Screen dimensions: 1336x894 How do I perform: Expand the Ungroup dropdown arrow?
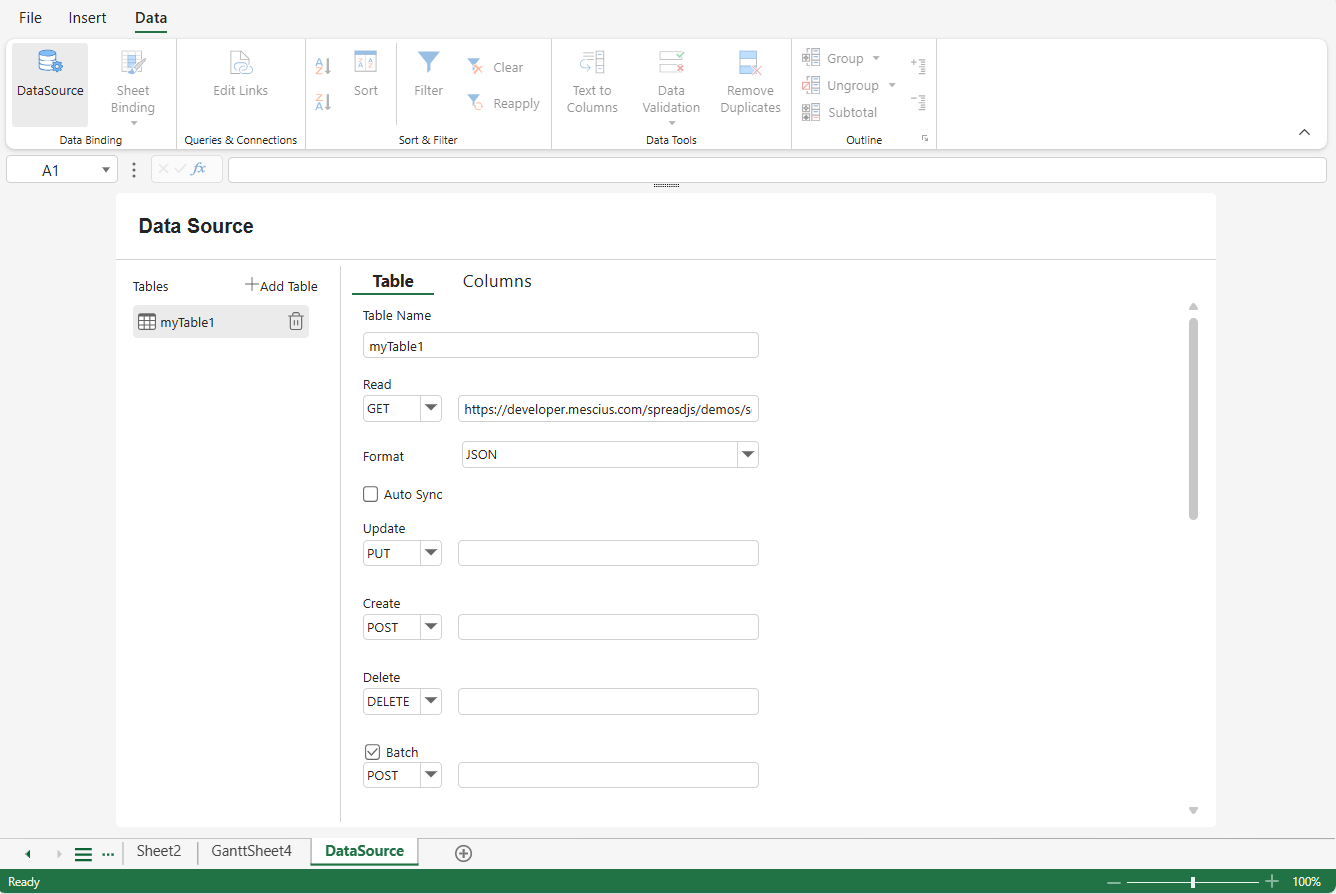(x=892, y=85)
